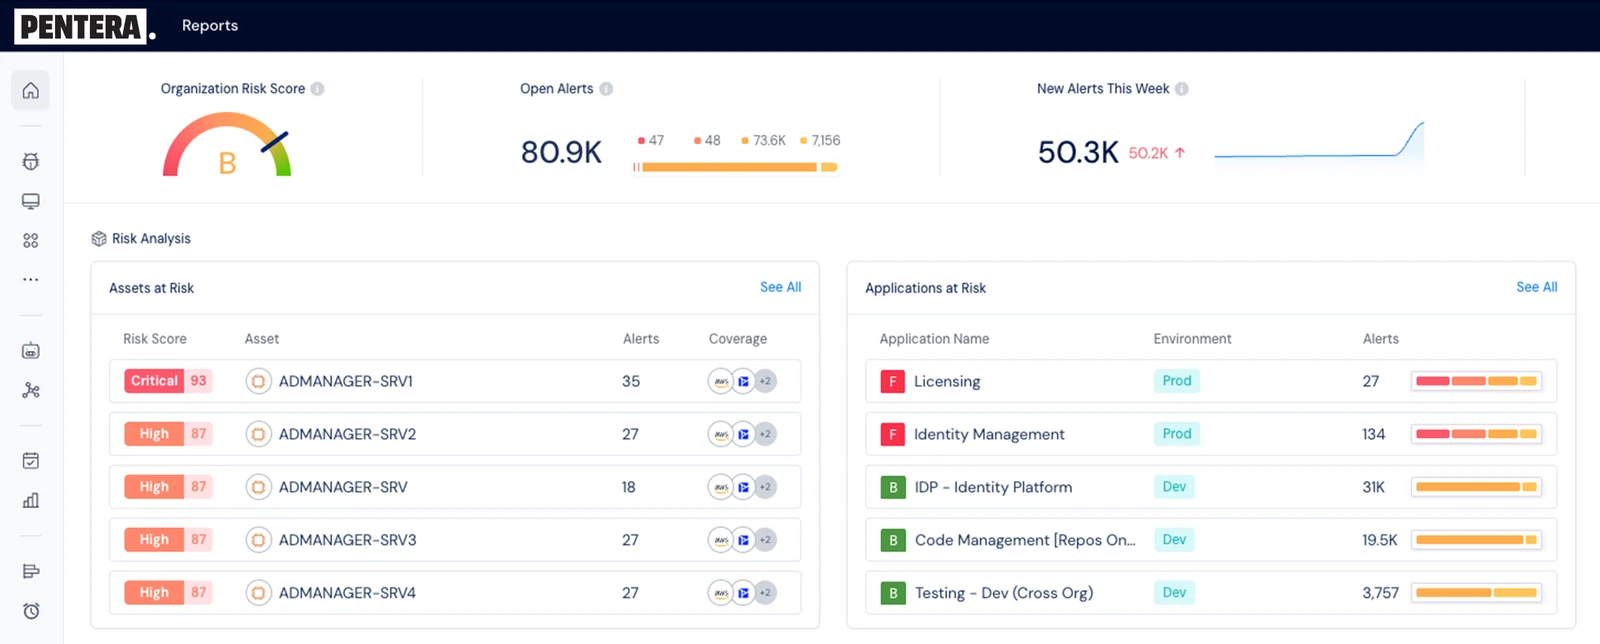Click F grade badge for Licensing
Image resolution: width=1600 pixels, height=644 pixels.
892,381
